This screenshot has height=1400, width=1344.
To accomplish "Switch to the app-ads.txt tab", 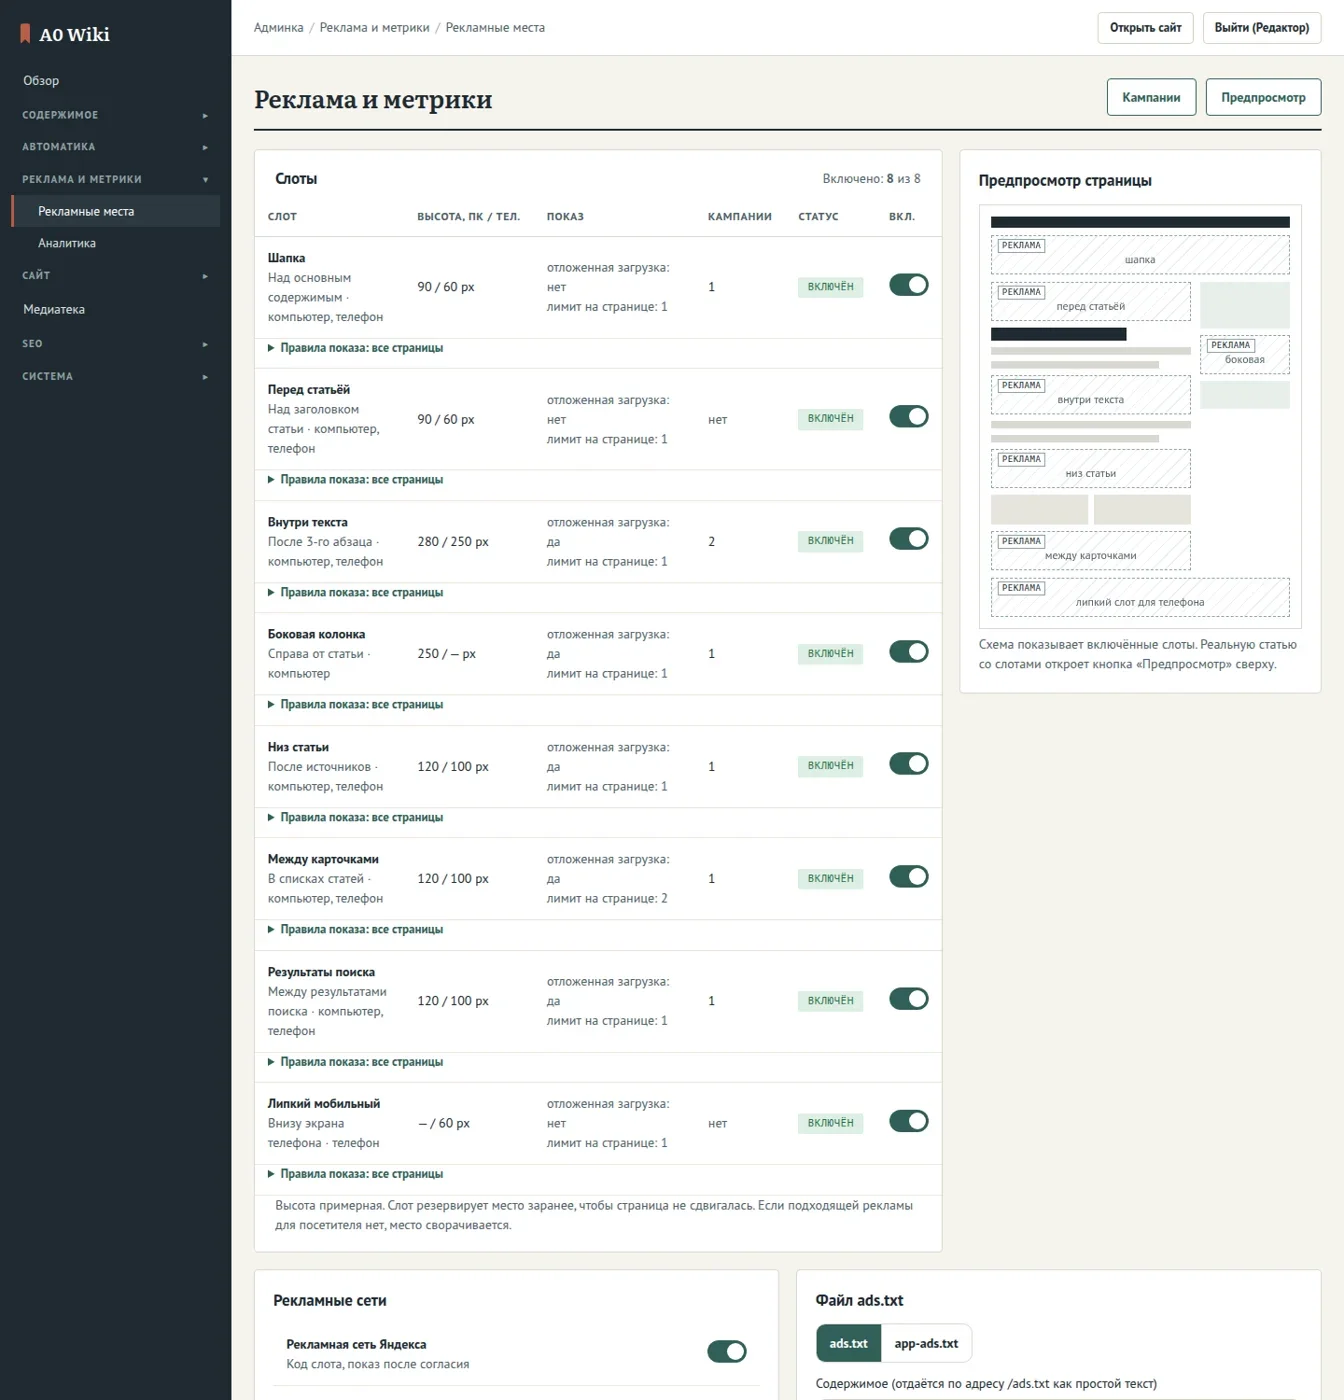I will 926,1343.
